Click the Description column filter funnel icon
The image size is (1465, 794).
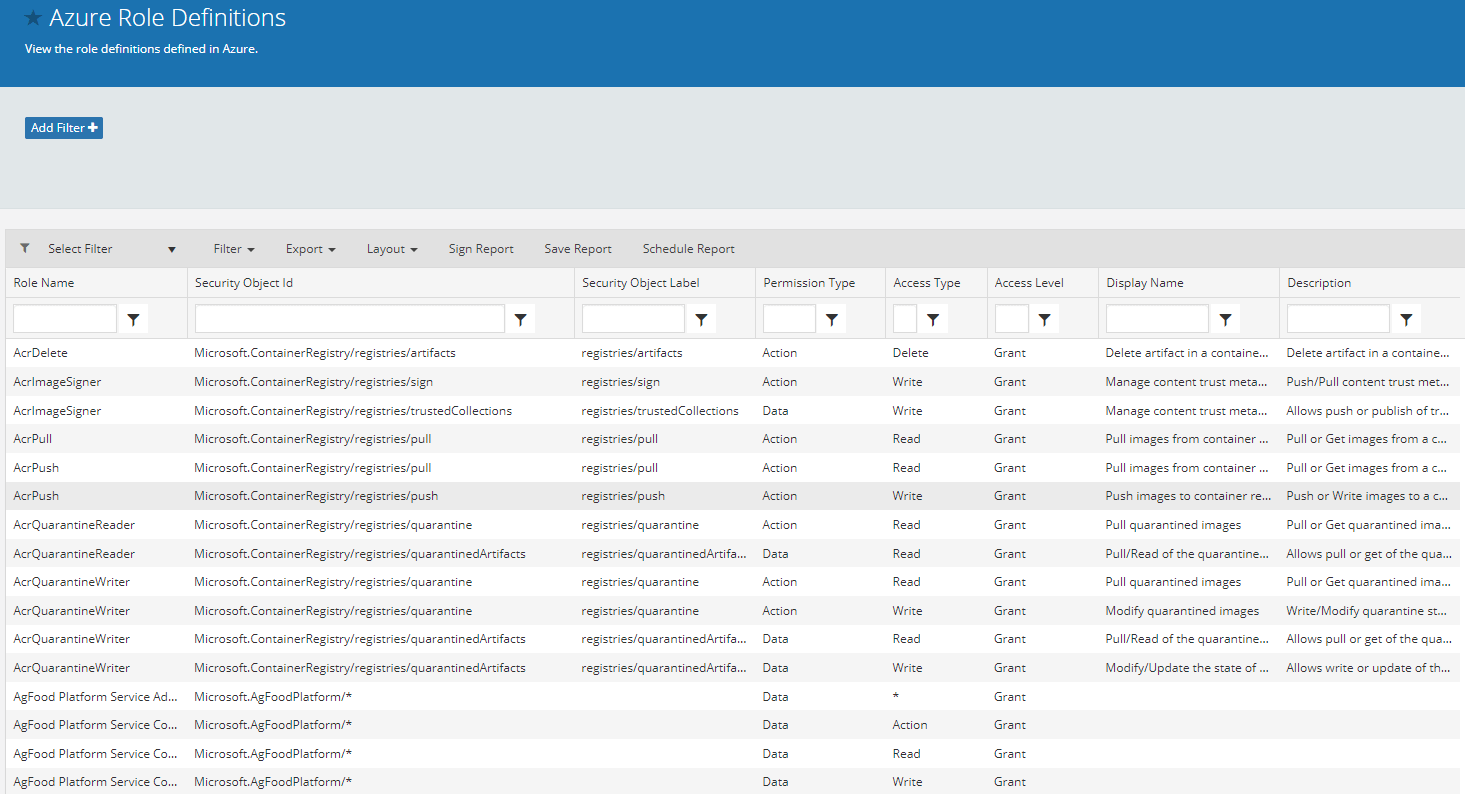click(1407, 319)
